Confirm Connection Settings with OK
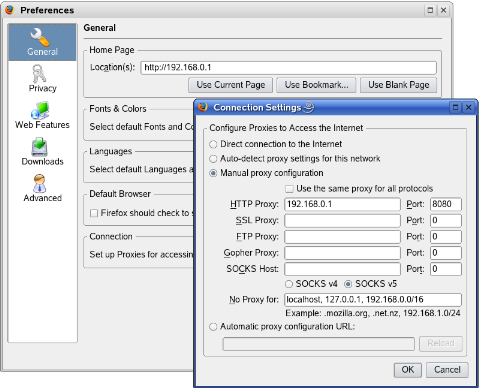 pos(408,370)
